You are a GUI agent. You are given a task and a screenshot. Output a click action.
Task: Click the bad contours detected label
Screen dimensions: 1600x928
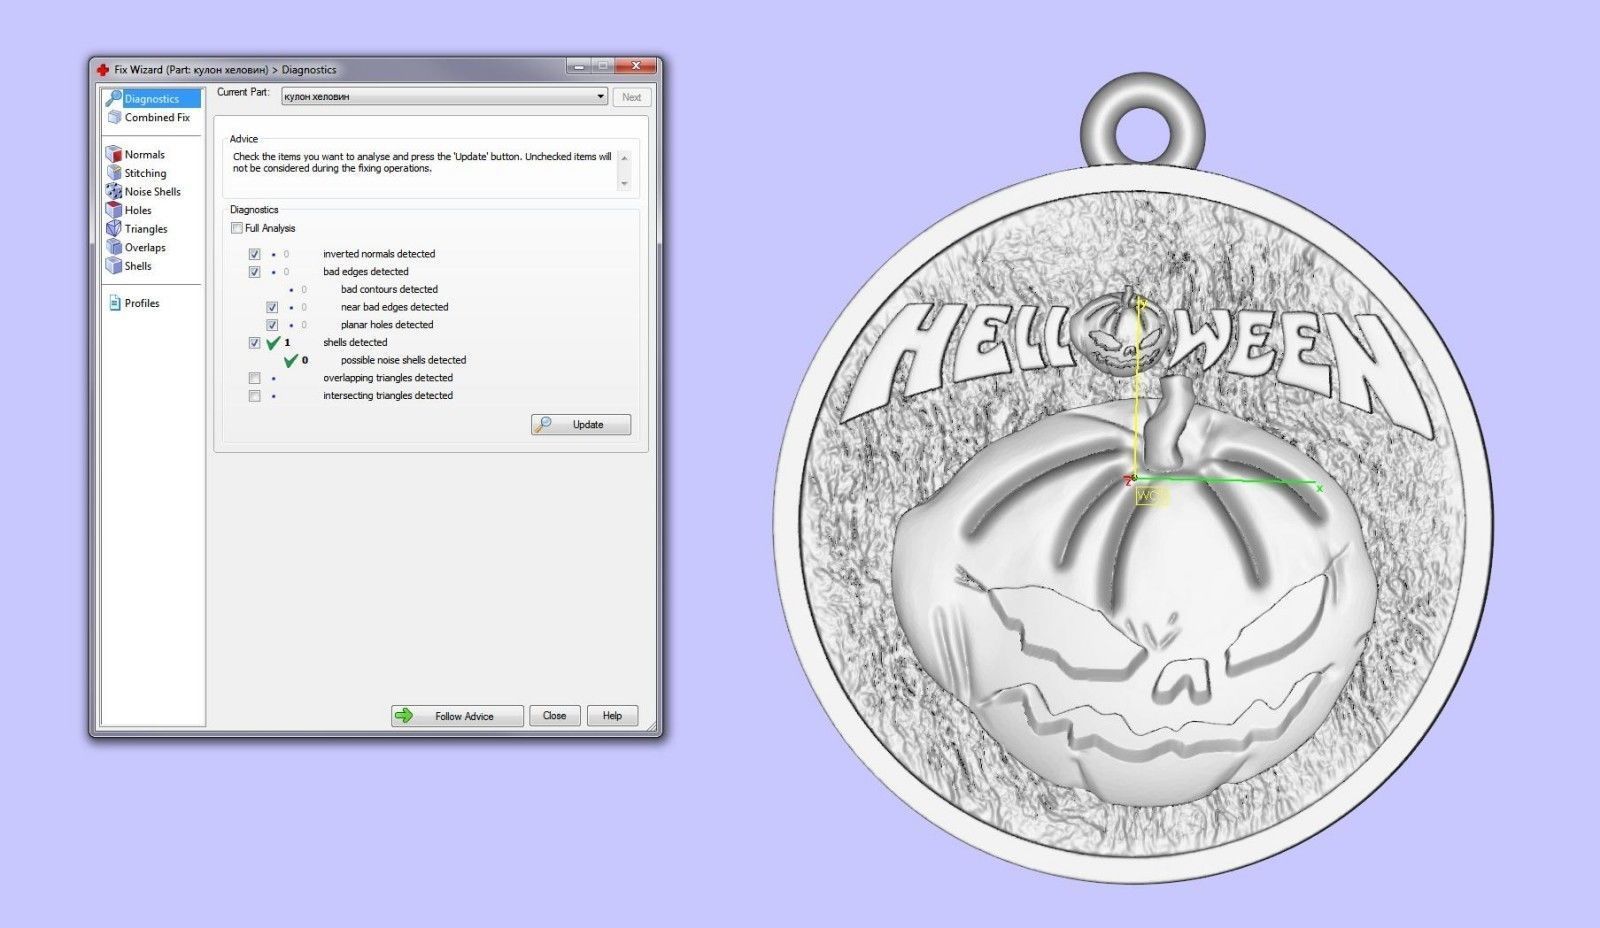coord(389,289)
